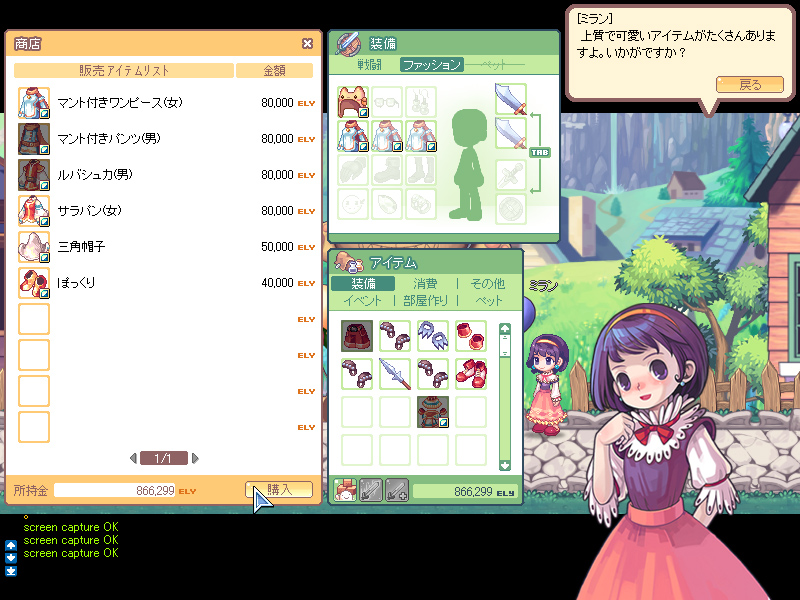Pick the 三角帽子 hat icon in shop
Image resolution: width=800 pixels, height=600 pixels.
pos(34,247)
